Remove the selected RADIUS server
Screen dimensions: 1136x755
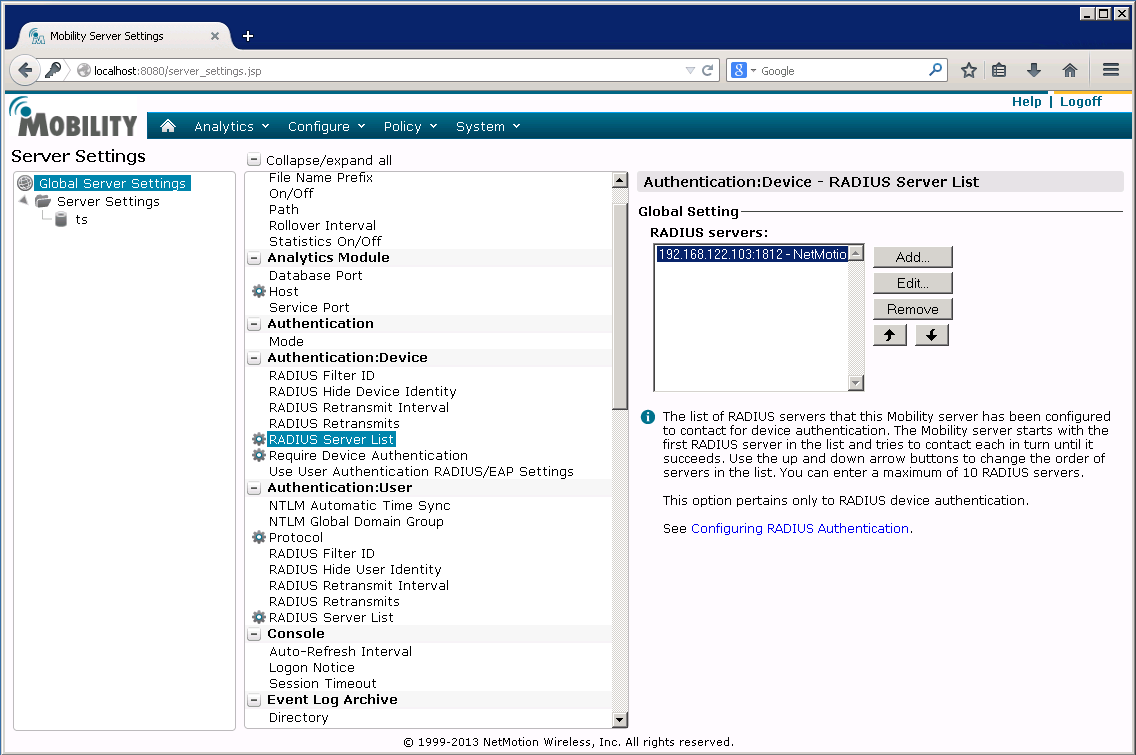coord(912,309)
